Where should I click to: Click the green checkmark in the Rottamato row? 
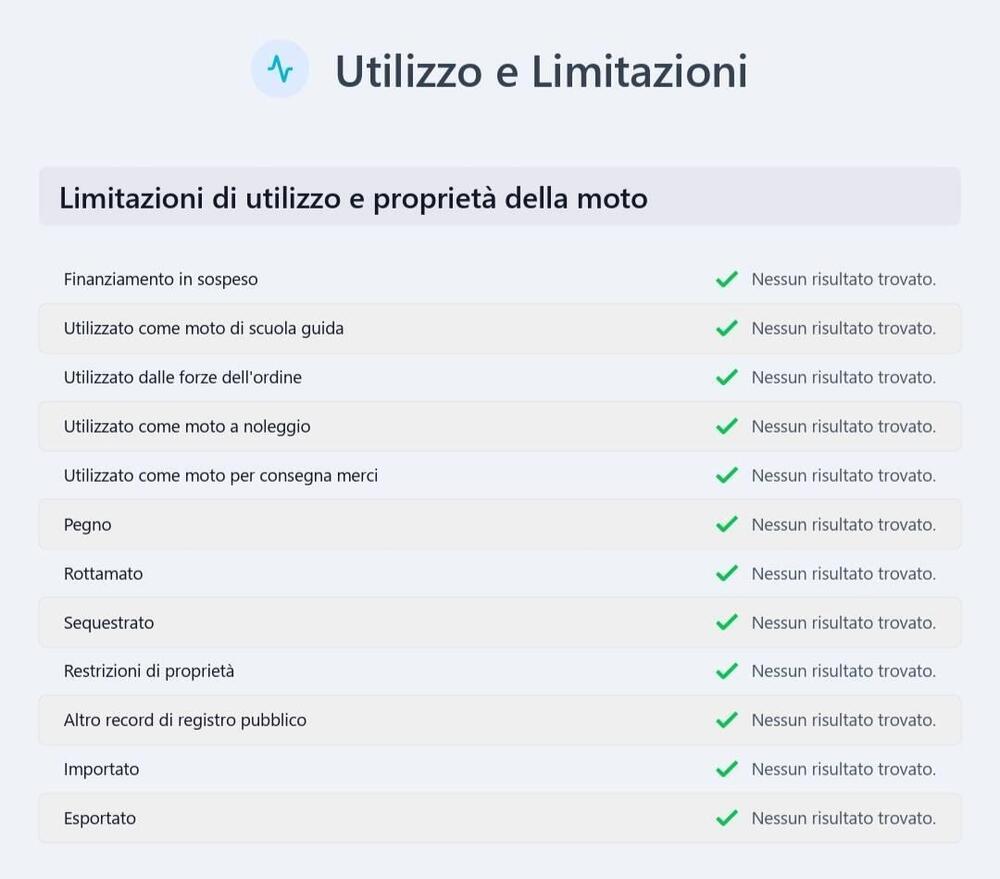727,573
